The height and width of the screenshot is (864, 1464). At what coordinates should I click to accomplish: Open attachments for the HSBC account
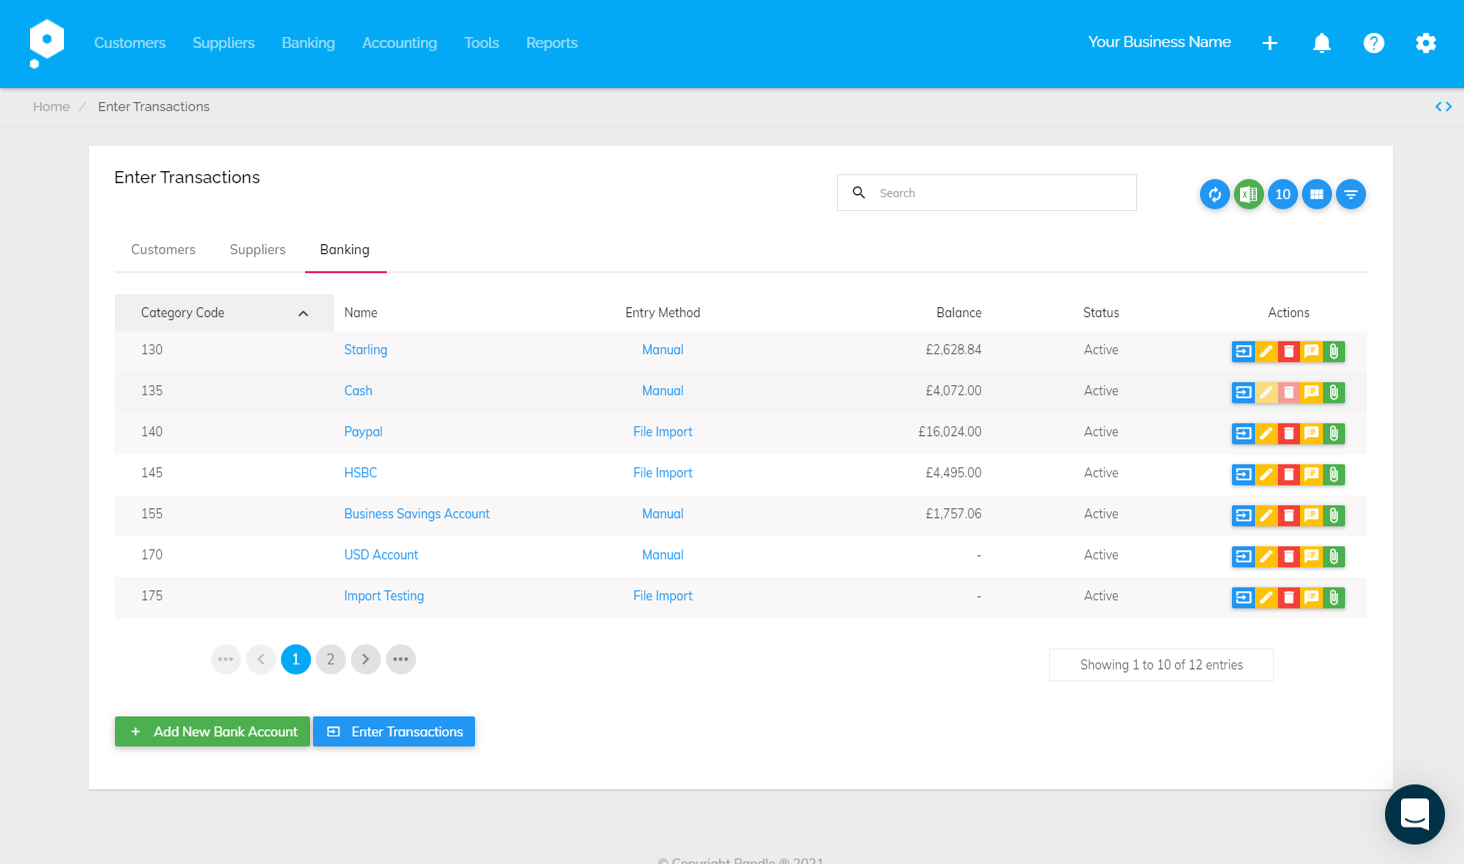(1334, 474)
